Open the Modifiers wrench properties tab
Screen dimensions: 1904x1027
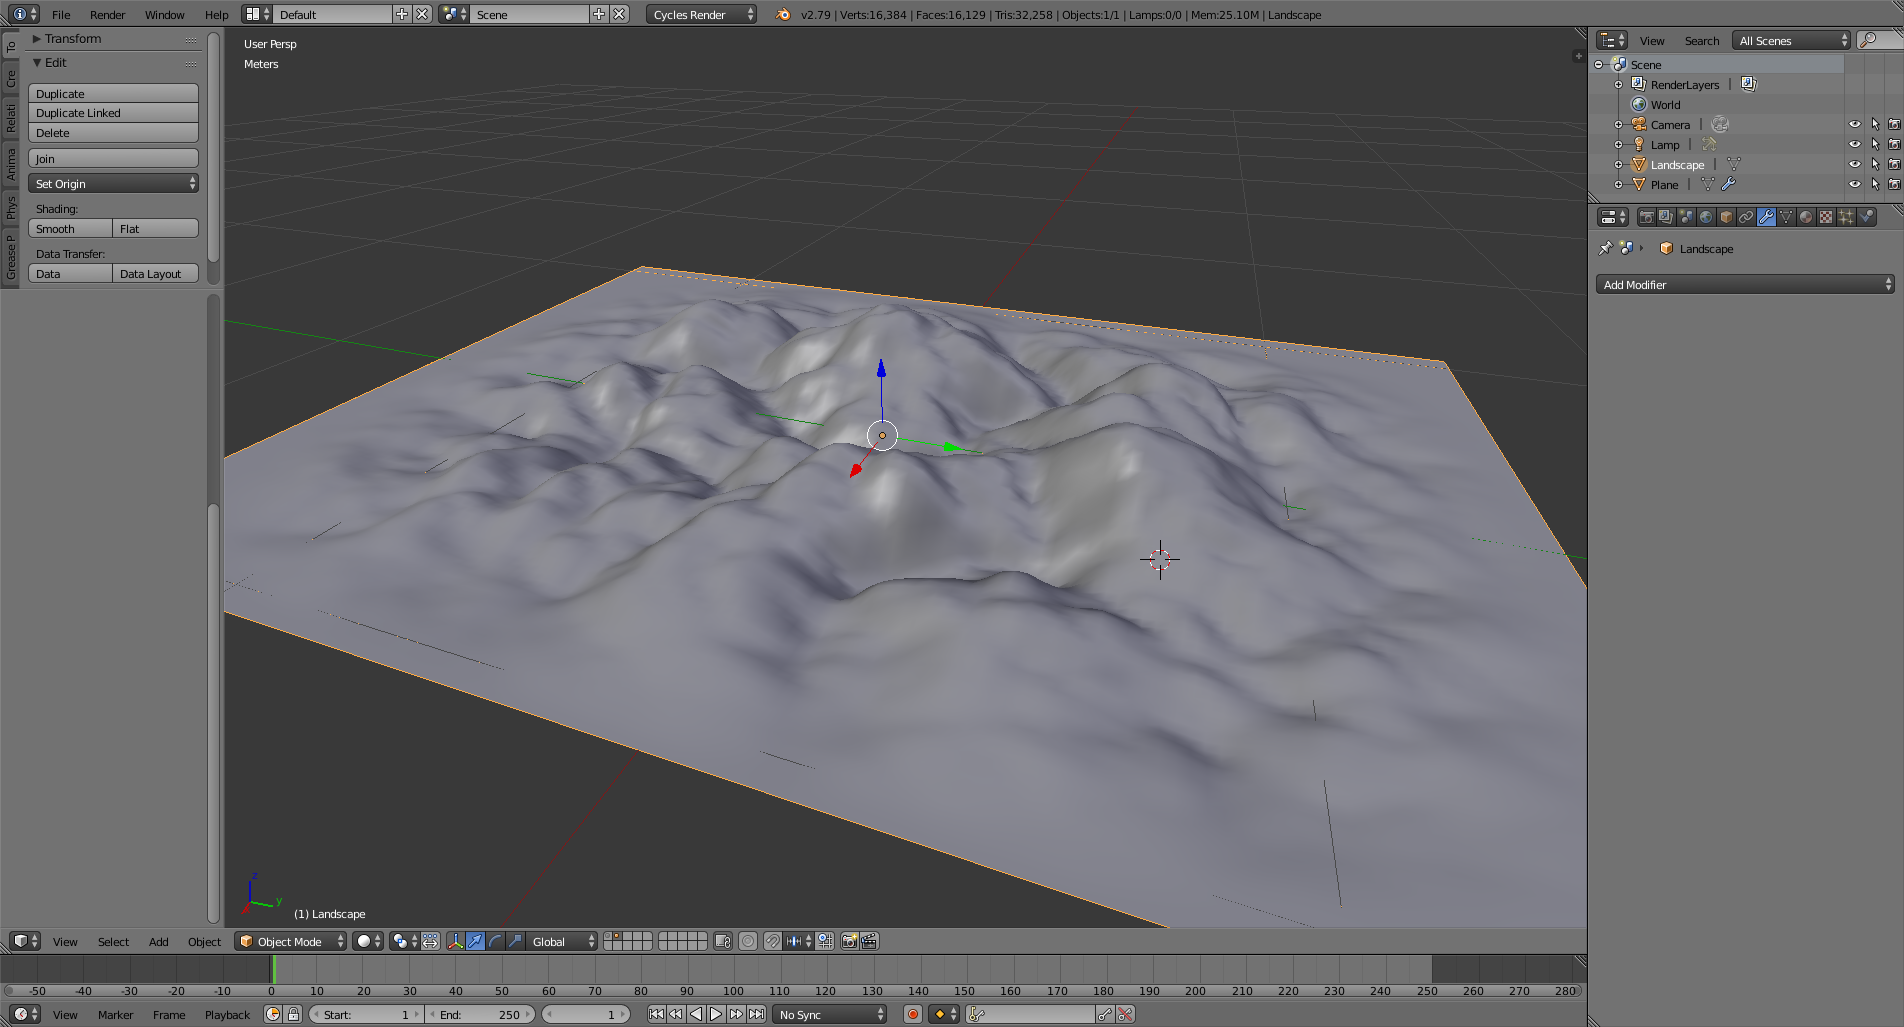[1766, 217]
